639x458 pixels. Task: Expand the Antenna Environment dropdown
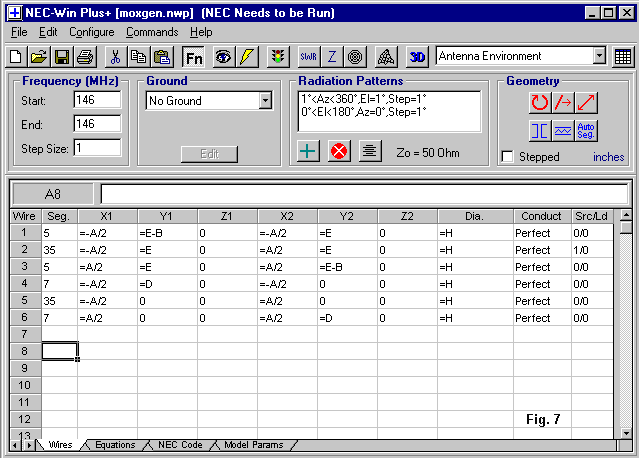(599, 57)
